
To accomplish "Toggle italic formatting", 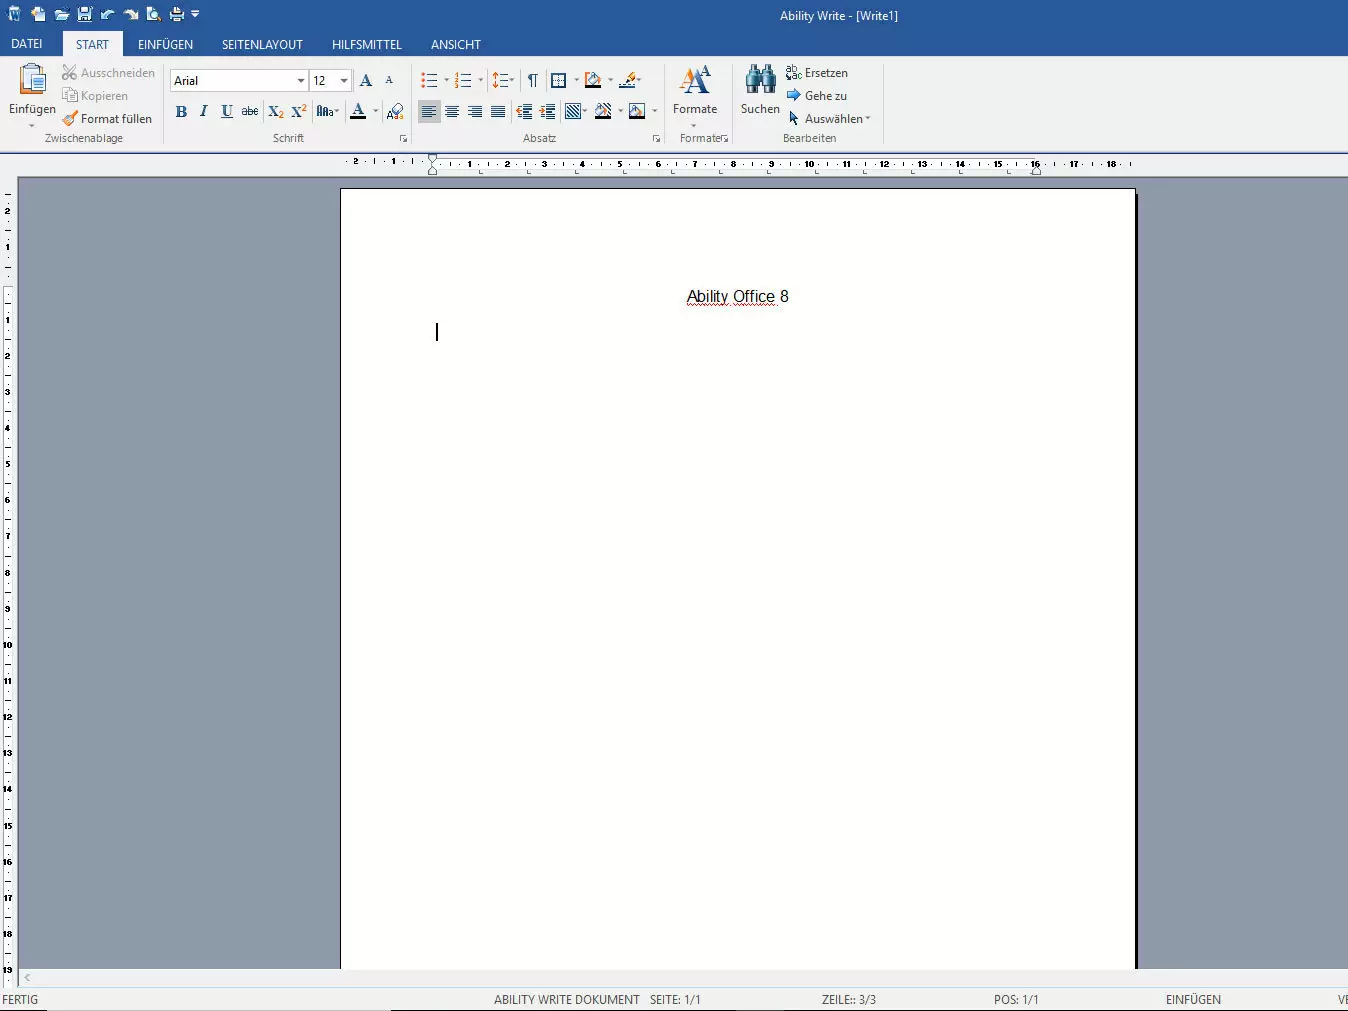I will pos(204,111).
